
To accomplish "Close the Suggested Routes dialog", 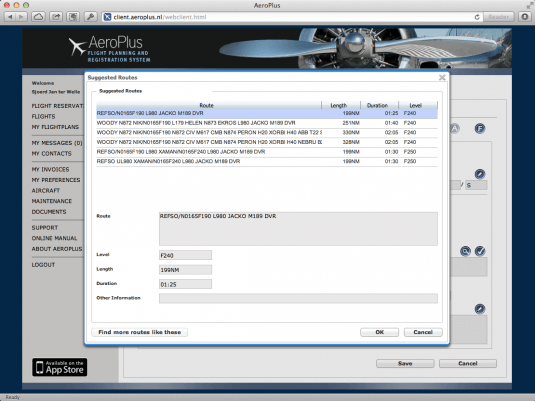I will pyautogui.click(x=442, y=77).
